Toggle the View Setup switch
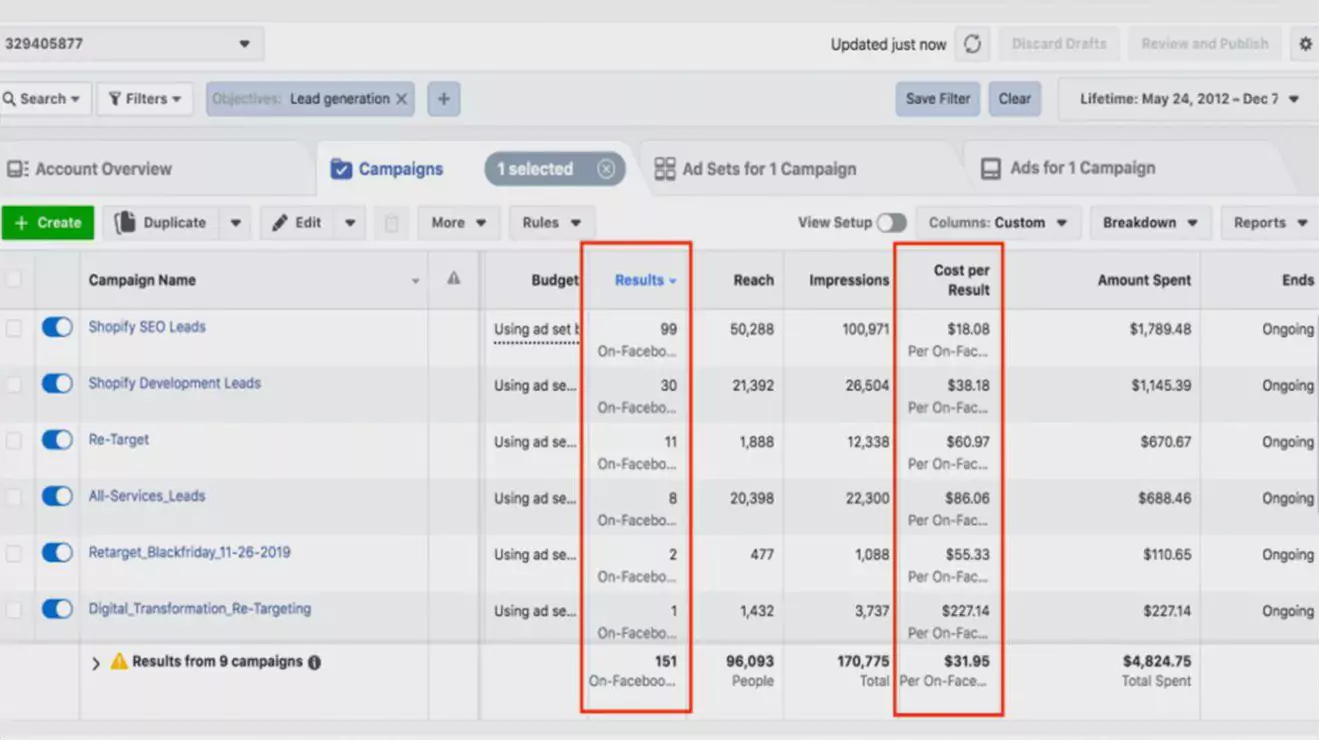 coord(891,223)
